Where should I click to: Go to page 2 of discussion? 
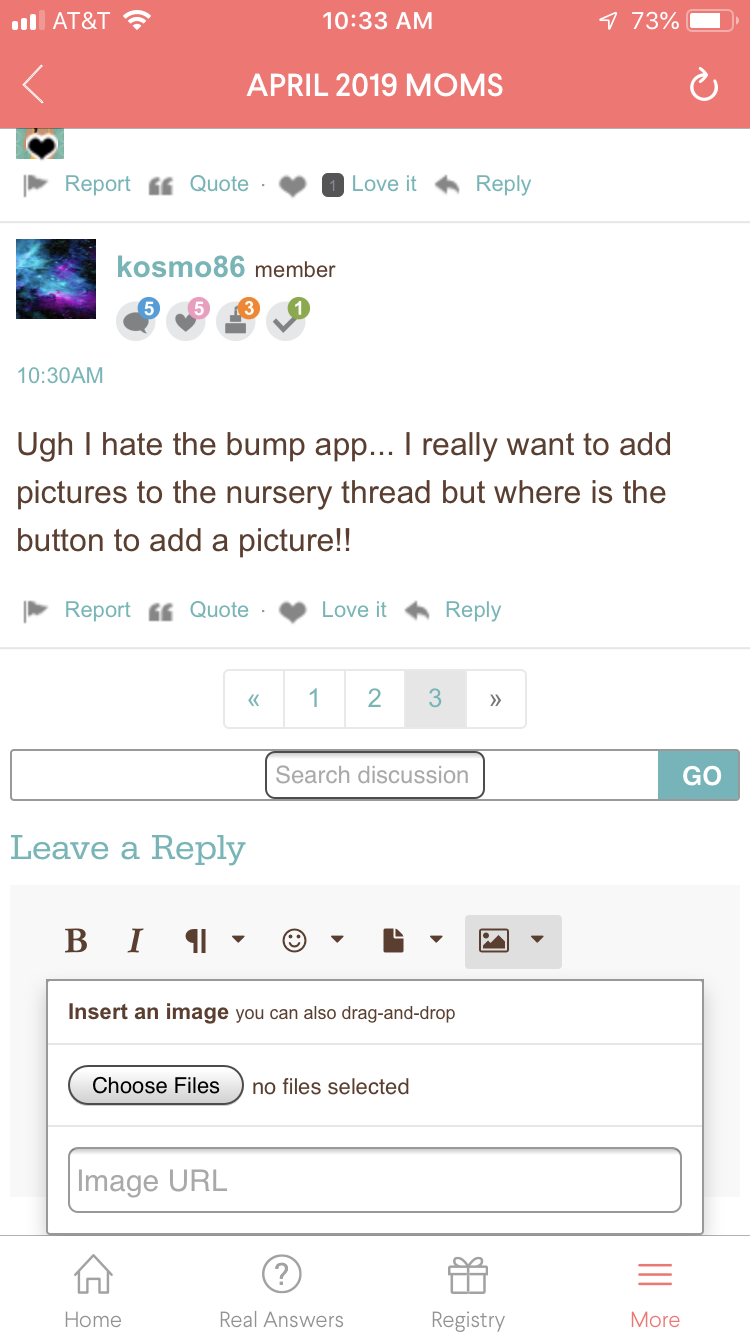374,699
